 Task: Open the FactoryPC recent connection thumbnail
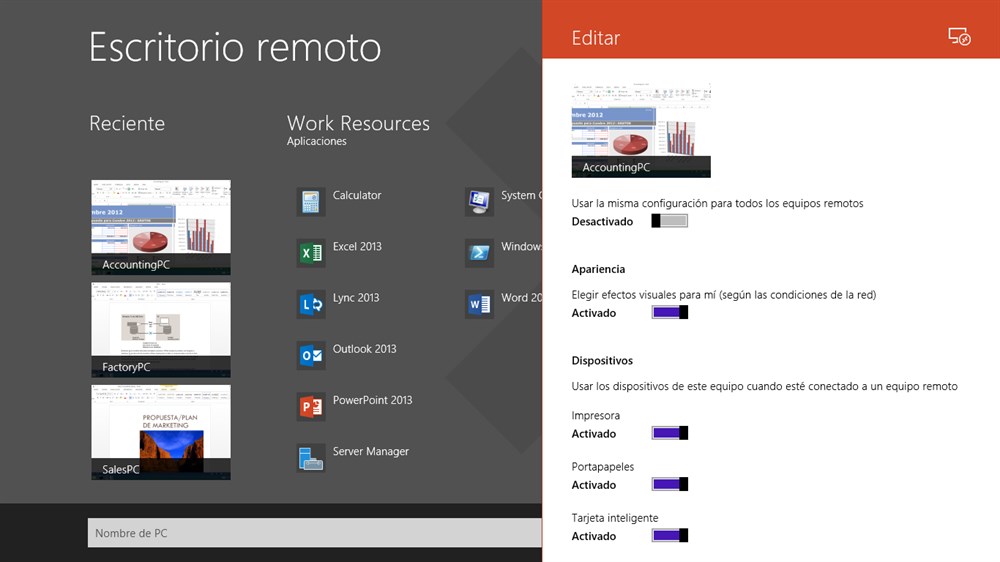pos(161,329)
